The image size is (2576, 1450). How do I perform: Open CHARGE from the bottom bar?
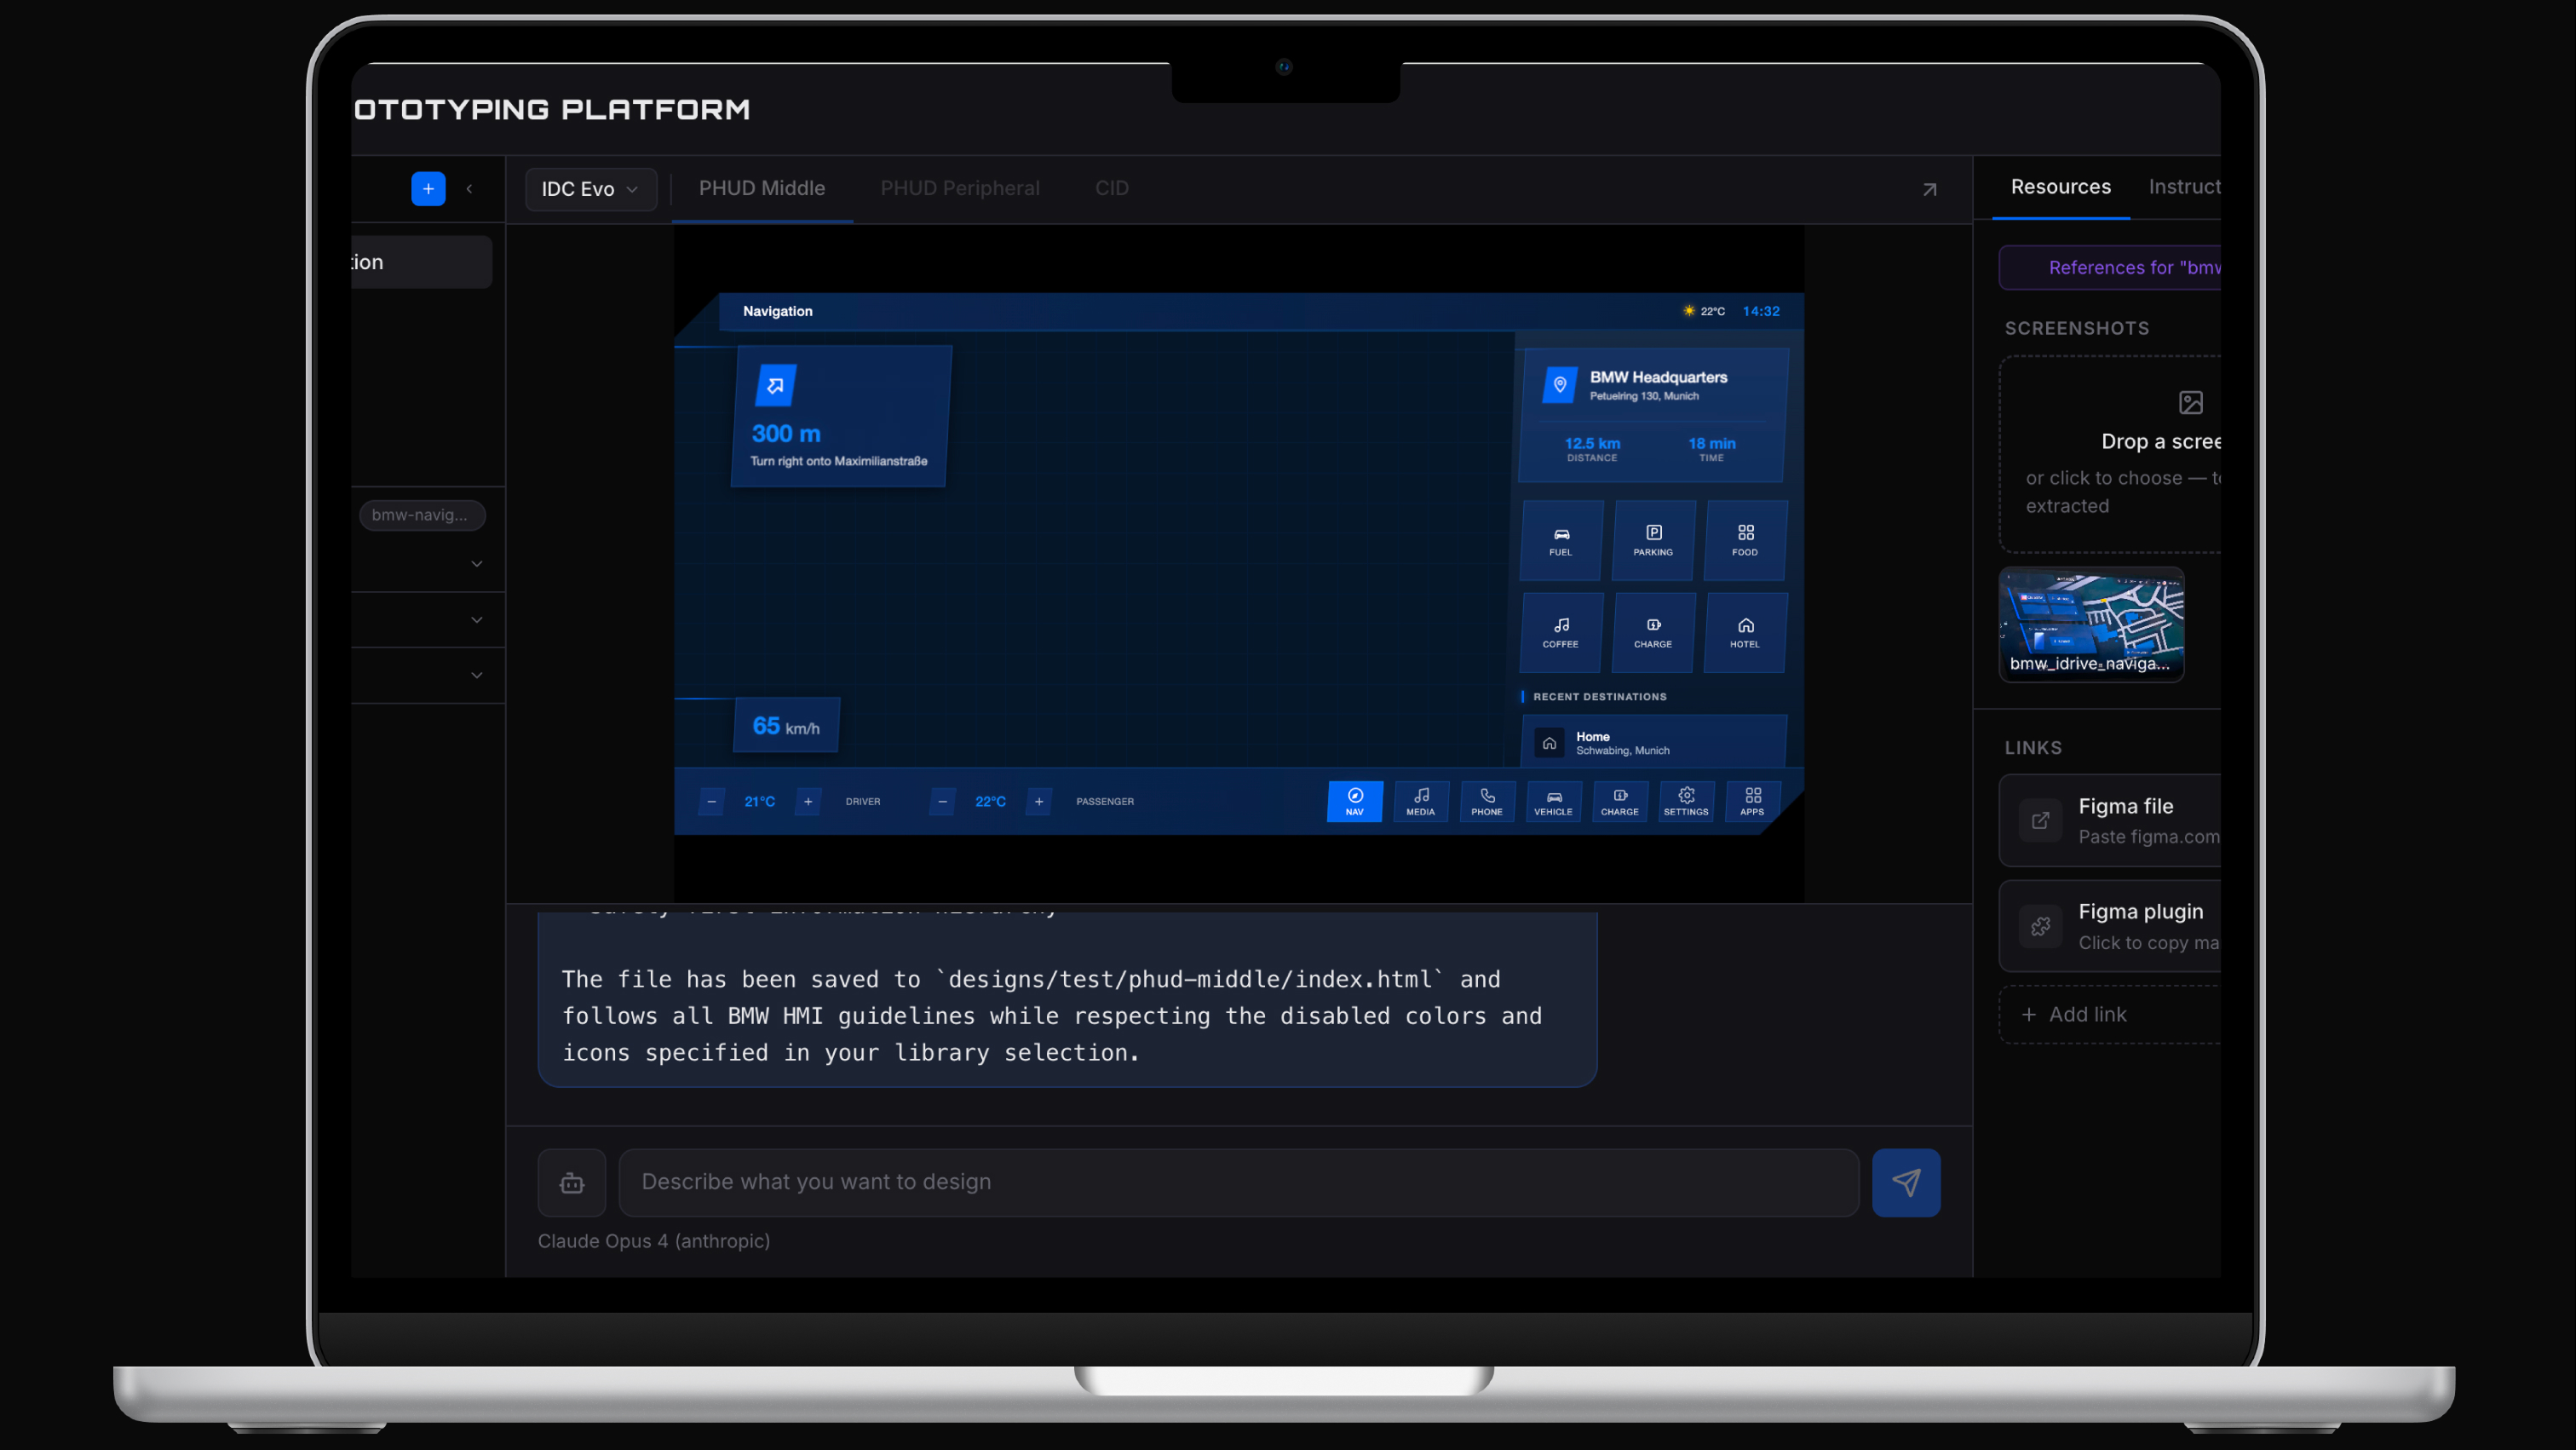[x=1620, y=801]
